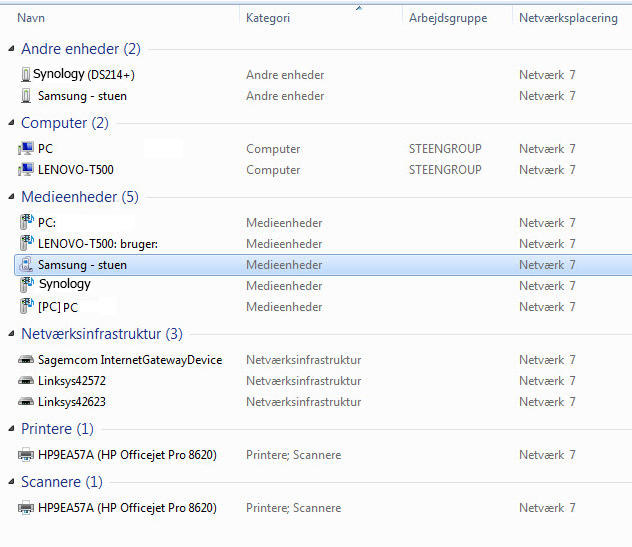The width and height of the screenshot is (632, 547).
Task: Sort by the Arbejdsgruppe column header
Action: [448, 18]
